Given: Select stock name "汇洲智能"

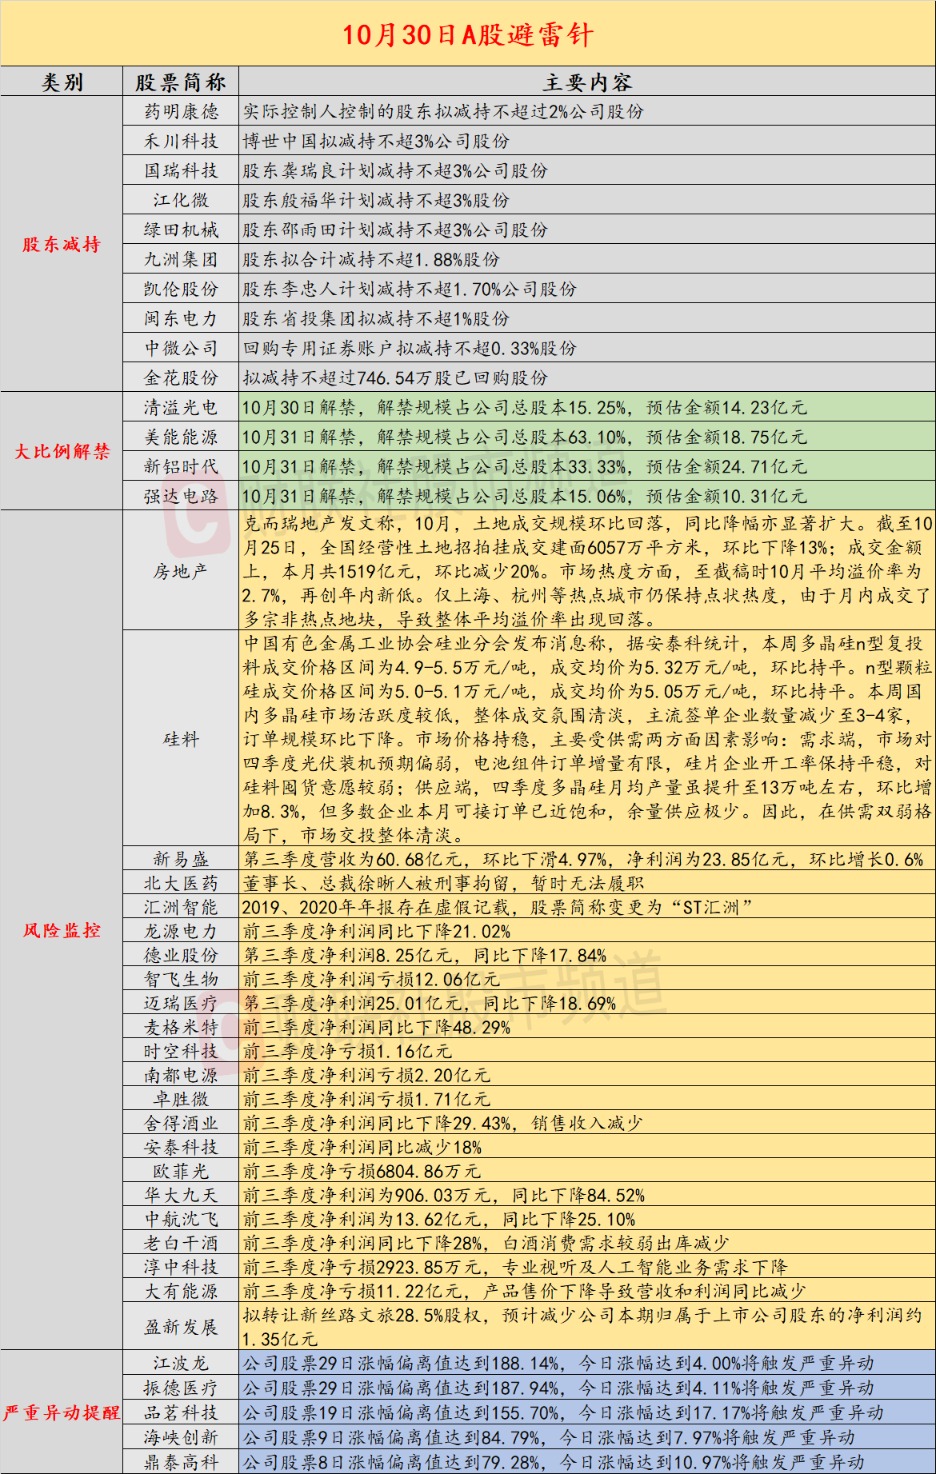Looking at the screenshot, I should click(x=181, y=907).
